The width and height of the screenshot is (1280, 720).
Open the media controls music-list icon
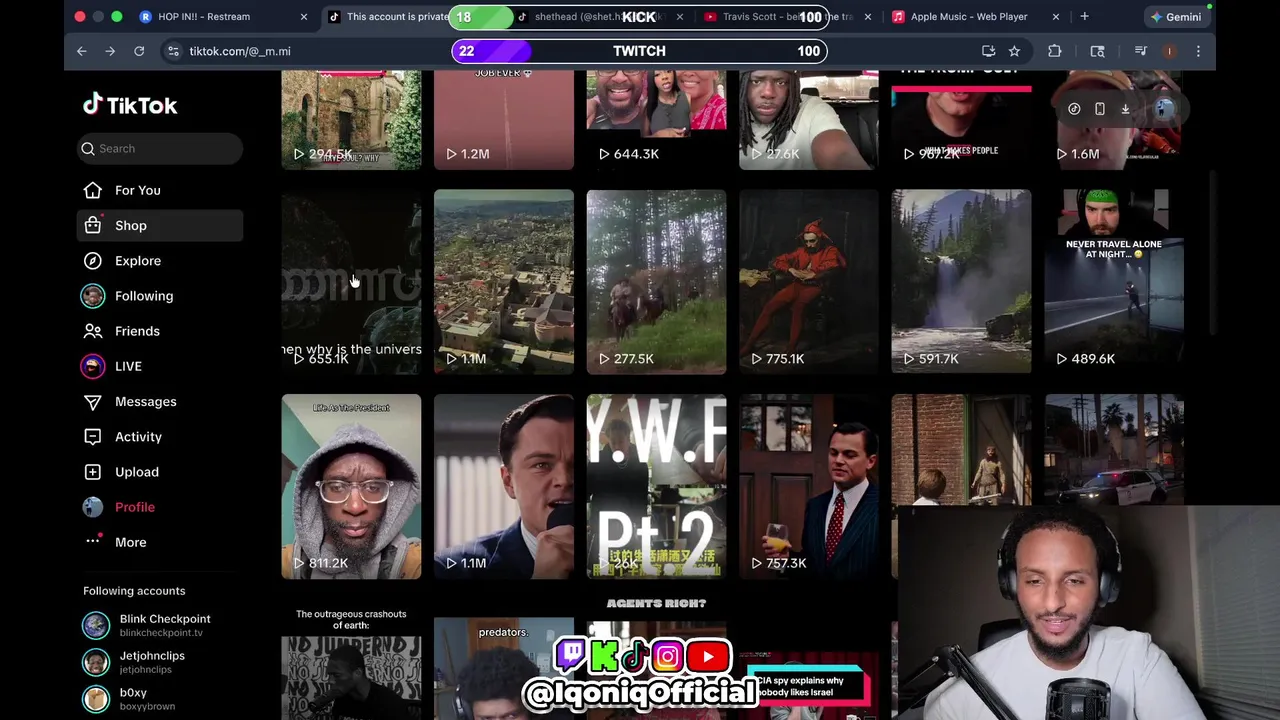pos(1140,51)
